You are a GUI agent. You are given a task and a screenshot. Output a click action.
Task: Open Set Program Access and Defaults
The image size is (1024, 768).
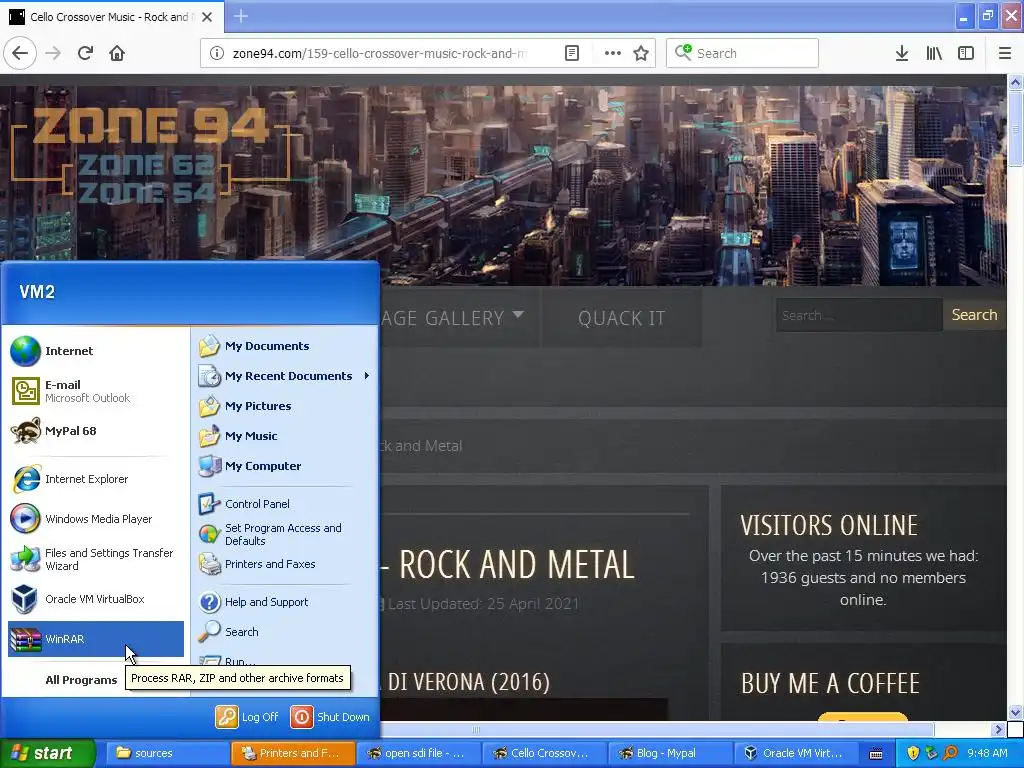coord(285,534)
